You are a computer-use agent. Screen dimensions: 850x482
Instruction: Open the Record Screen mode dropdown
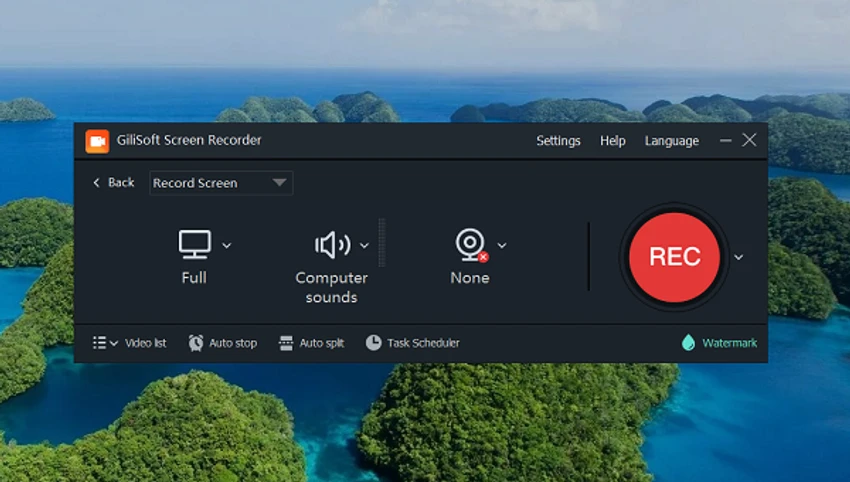coord(221,183)
